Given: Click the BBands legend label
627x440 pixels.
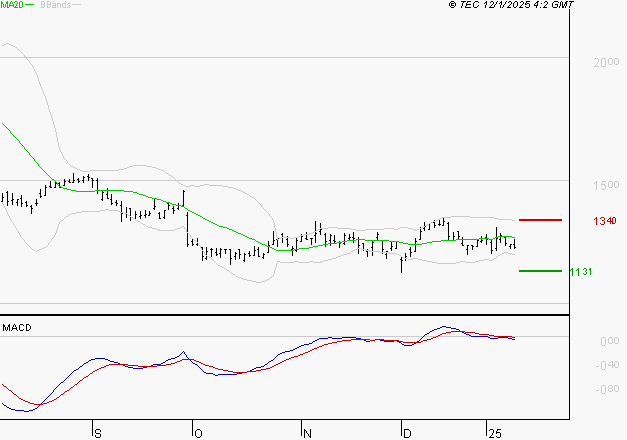Looking at the screenshot, I should [56, 5].
